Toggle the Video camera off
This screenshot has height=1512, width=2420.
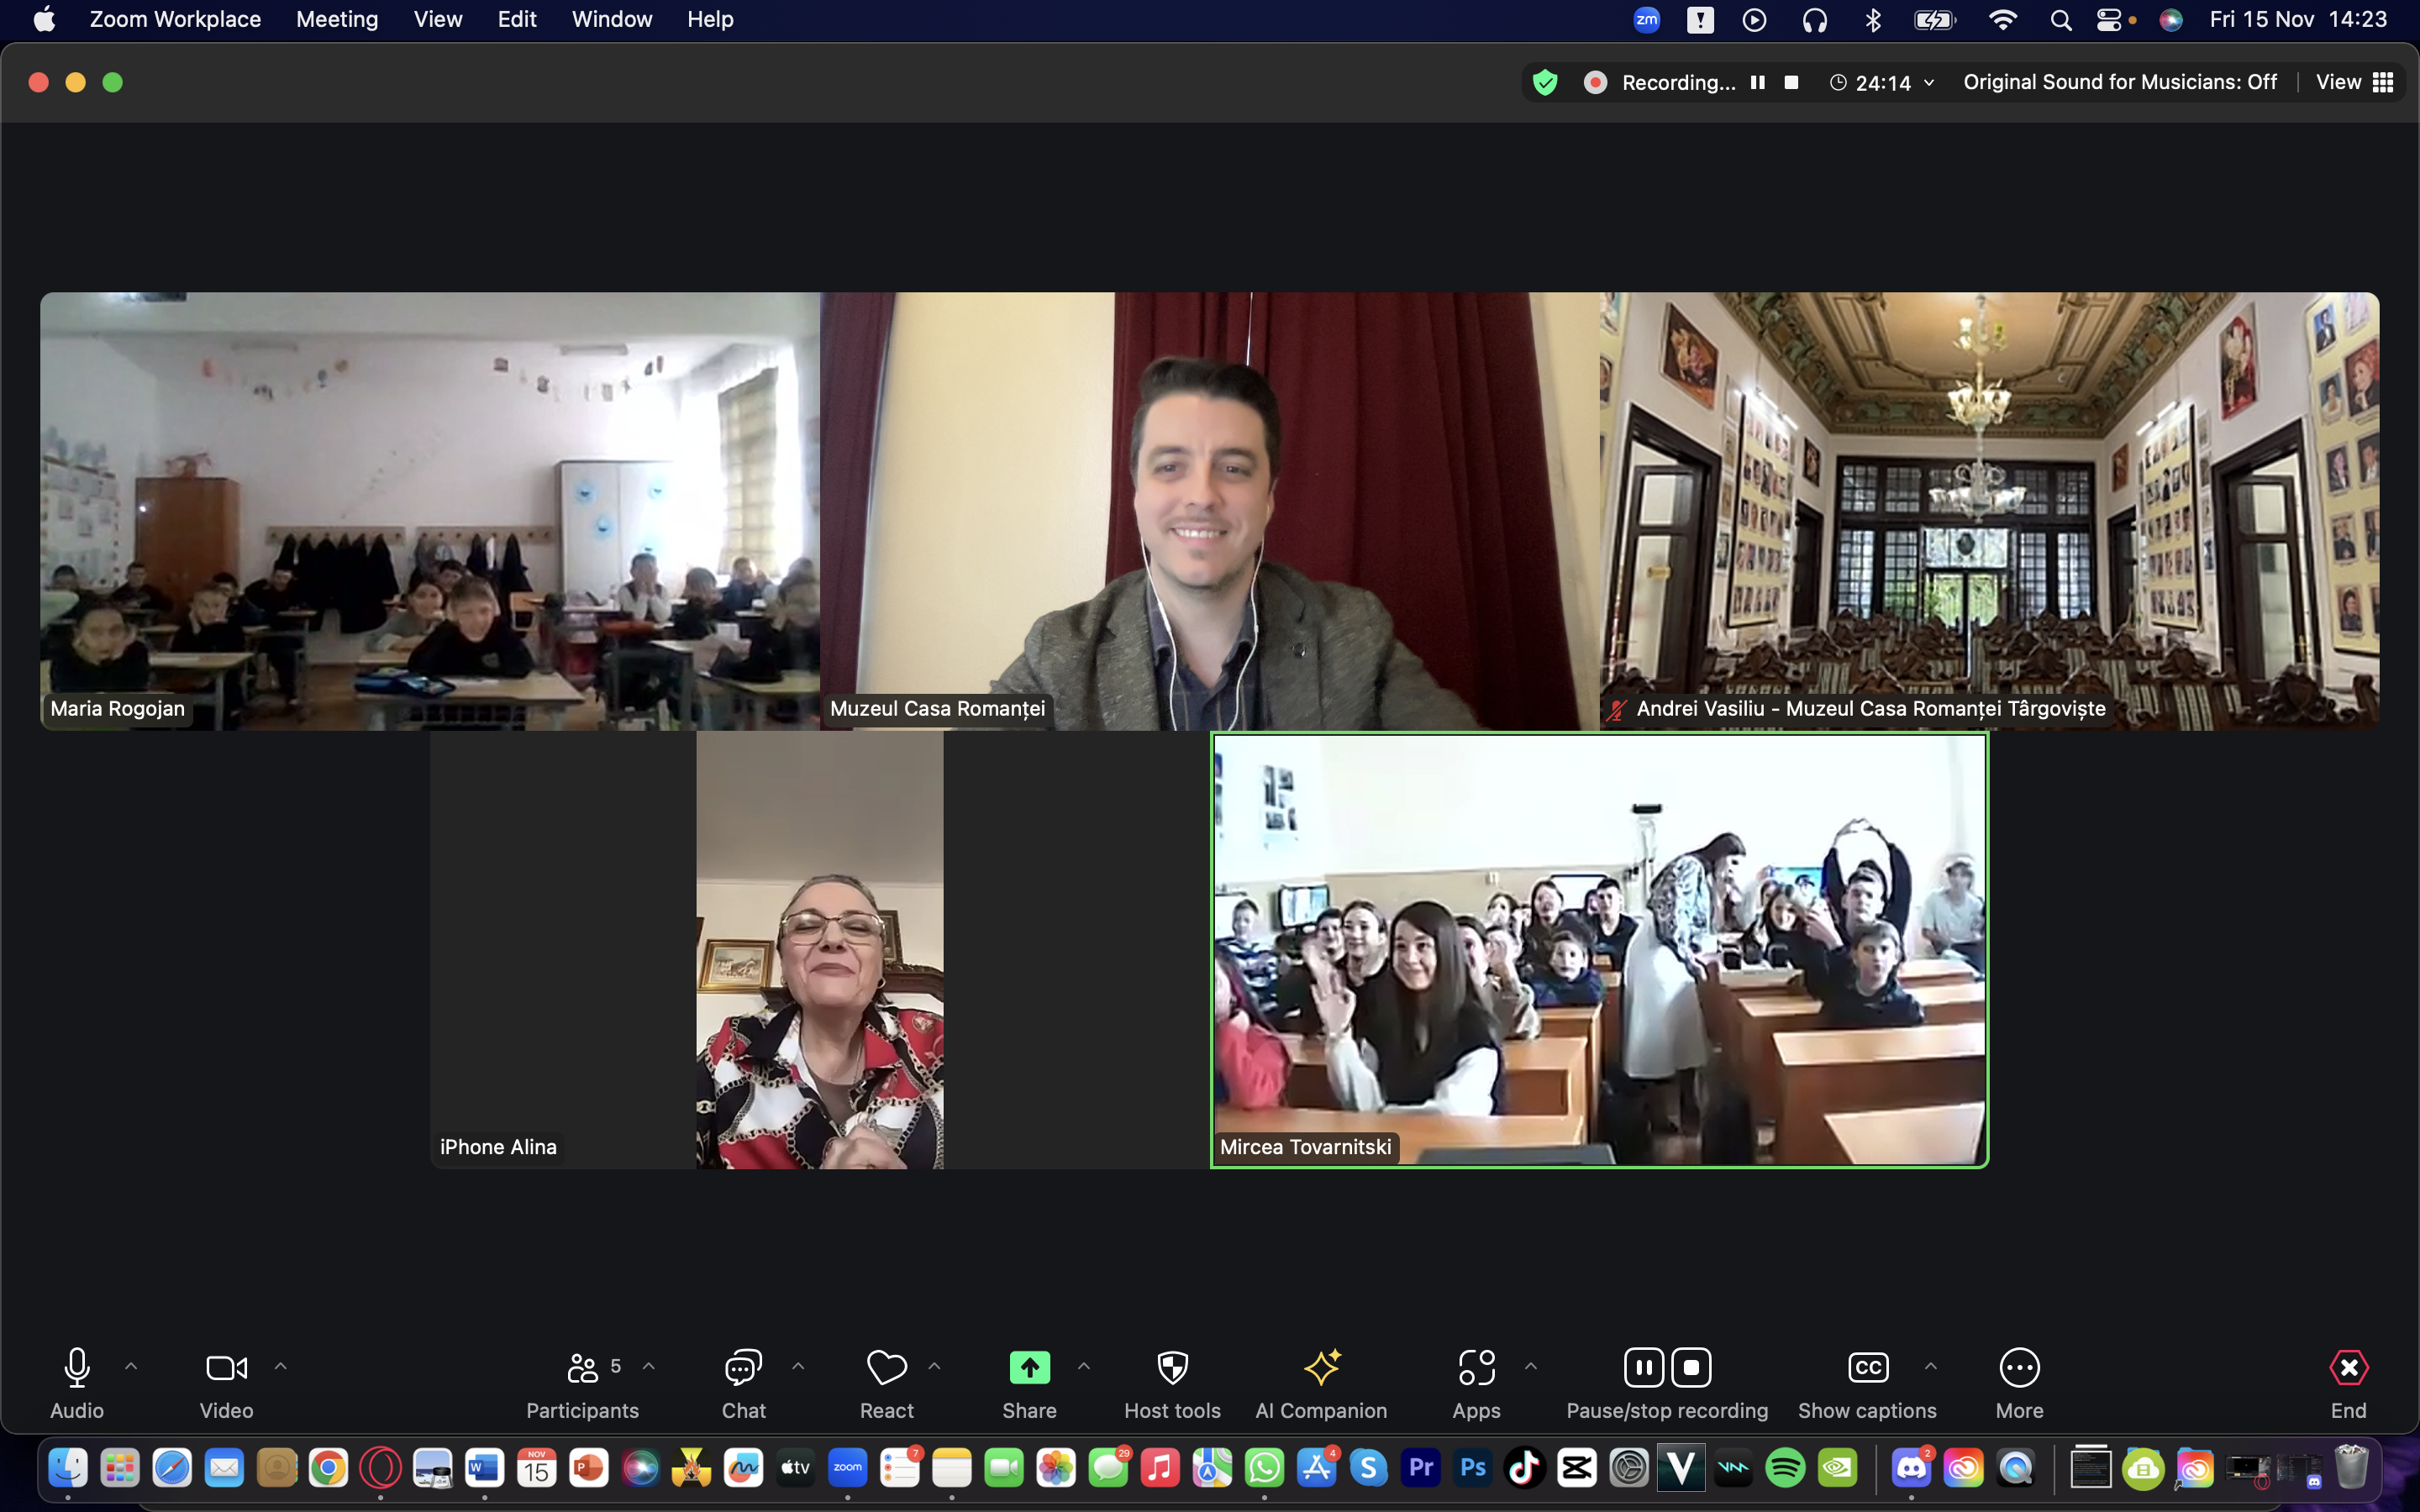tap(226, 1368)
